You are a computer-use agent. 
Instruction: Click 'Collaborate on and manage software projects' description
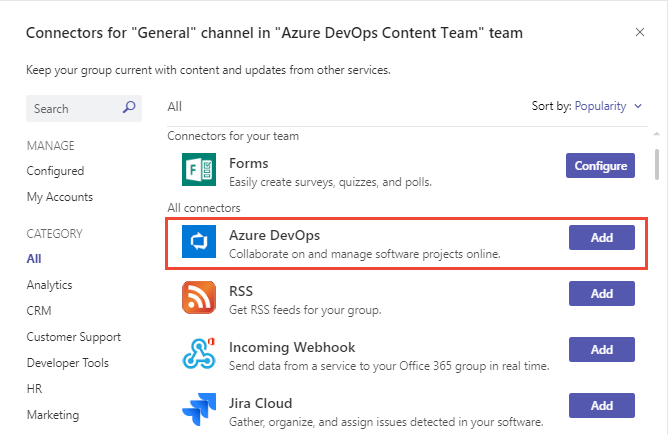coord(365,254)
